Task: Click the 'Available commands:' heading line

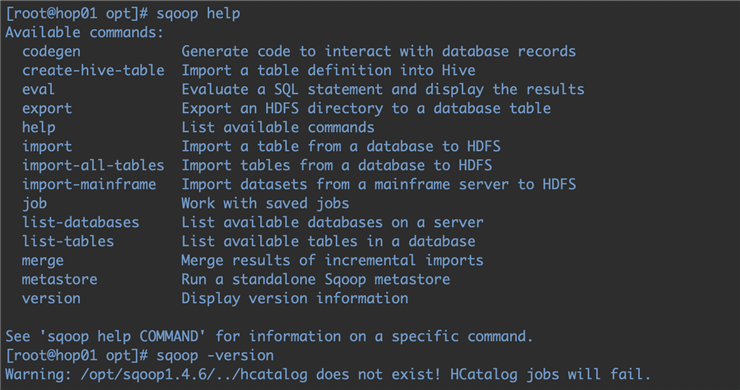Action: (x=84, y=33)
